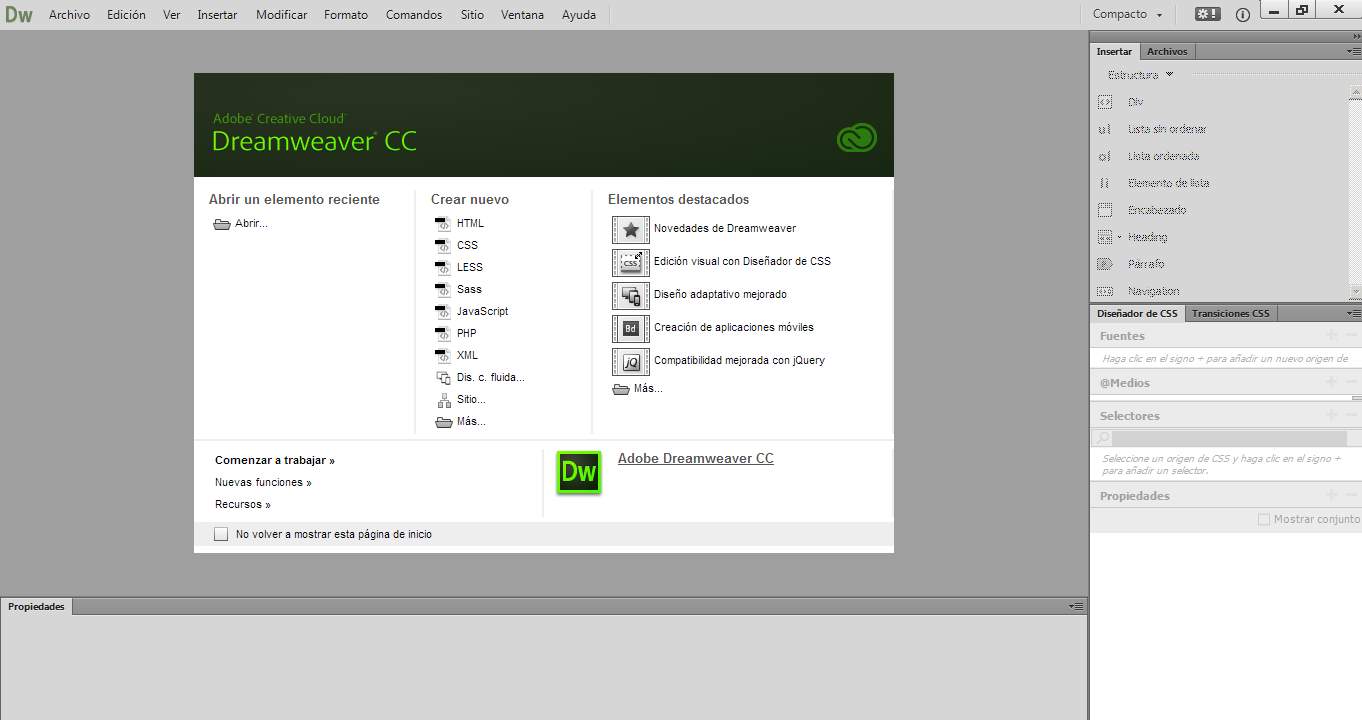Insert an Elemento de lista item
The width and height of the screenshot is (1362, 720).
tap(1168, 183)
